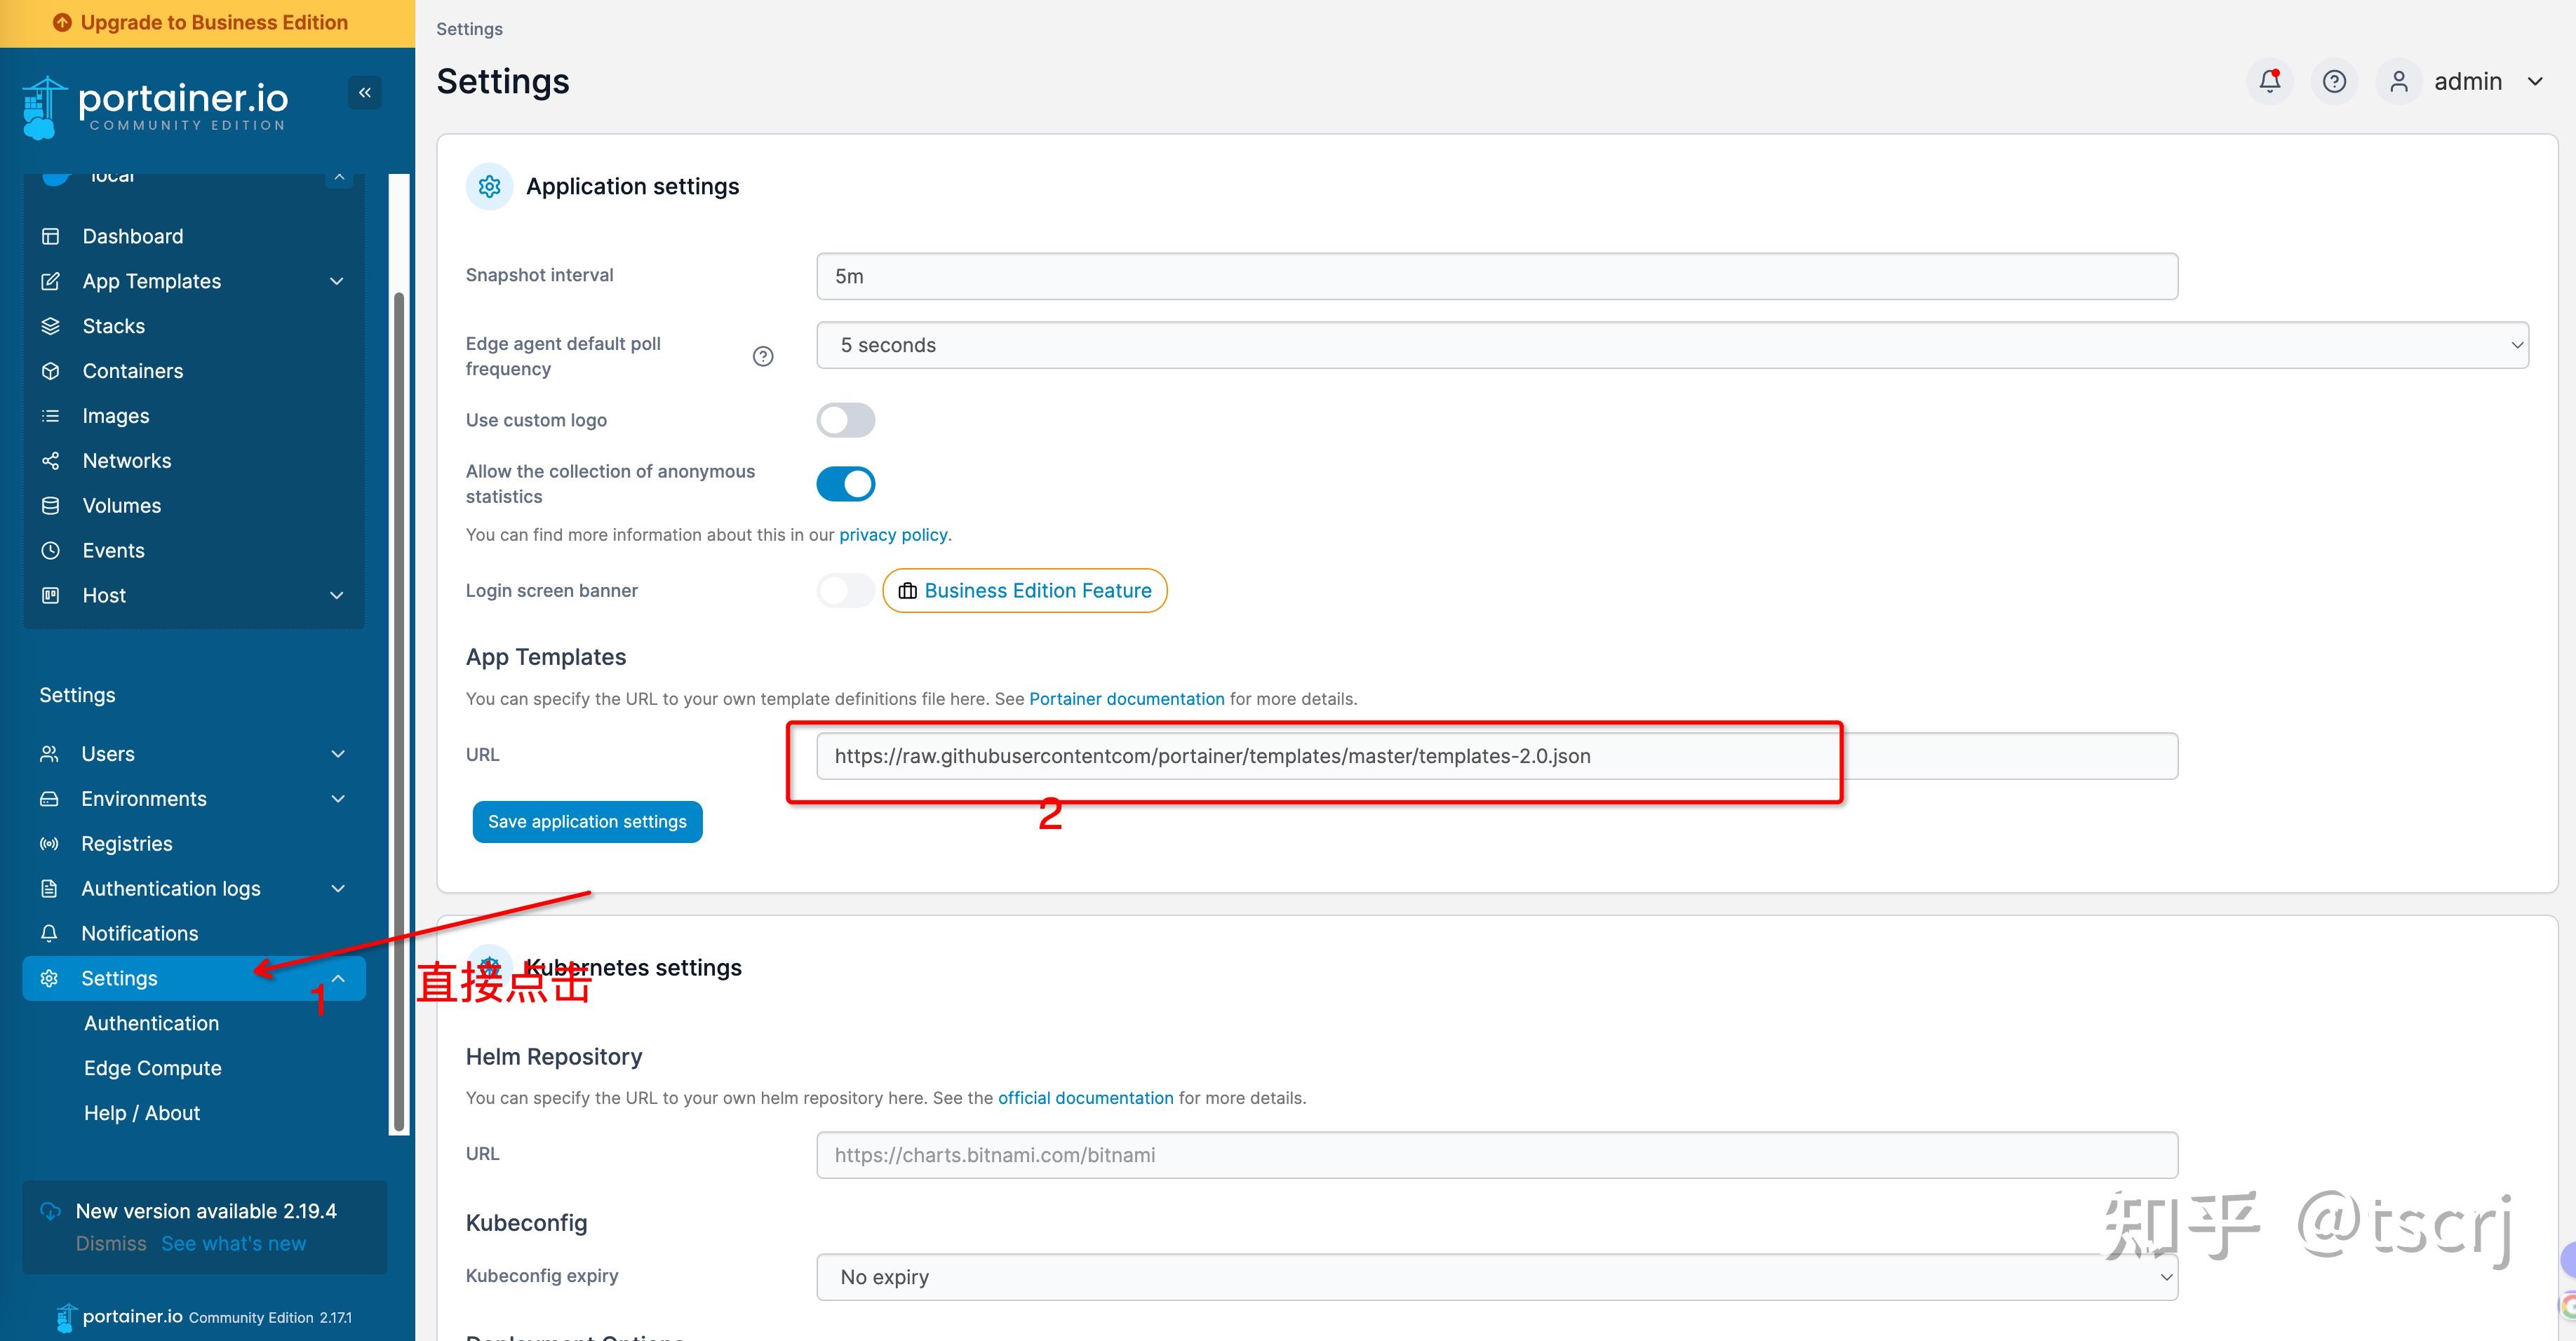2576x1341 pixels.
Task: Open the Edge agent poll frequency dropdown
Action: click(x=1672, y=345)
